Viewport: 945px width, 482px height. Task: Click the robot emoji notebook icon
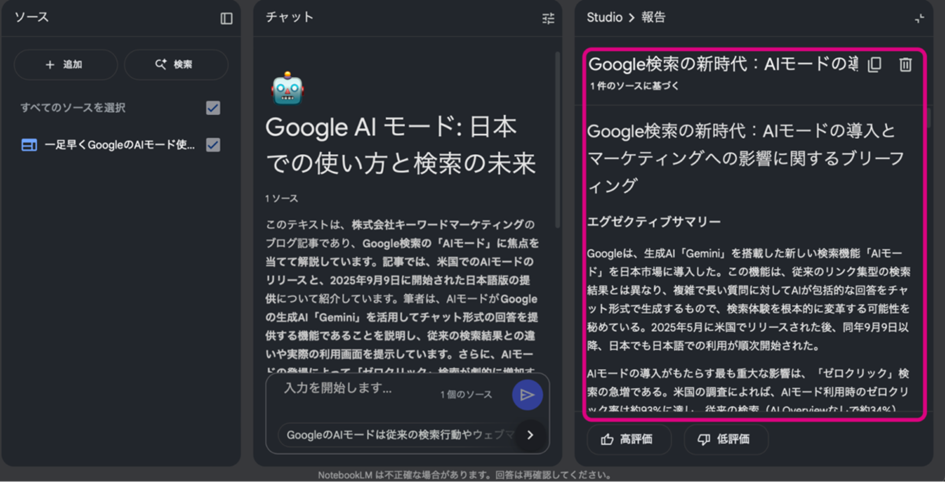287,90
